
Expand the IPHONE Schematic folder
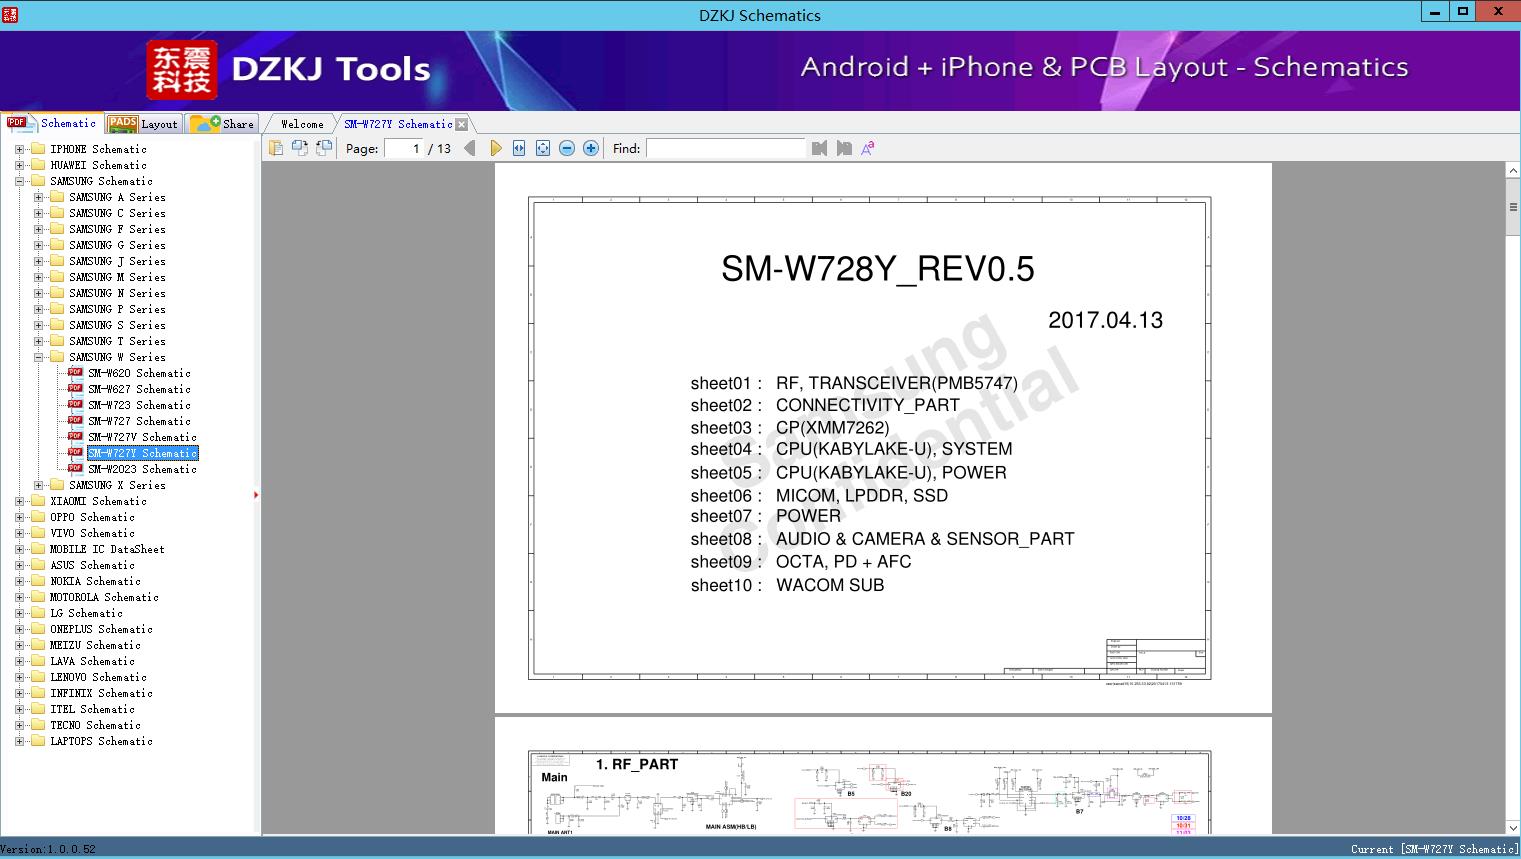click(x=19, y=149)
